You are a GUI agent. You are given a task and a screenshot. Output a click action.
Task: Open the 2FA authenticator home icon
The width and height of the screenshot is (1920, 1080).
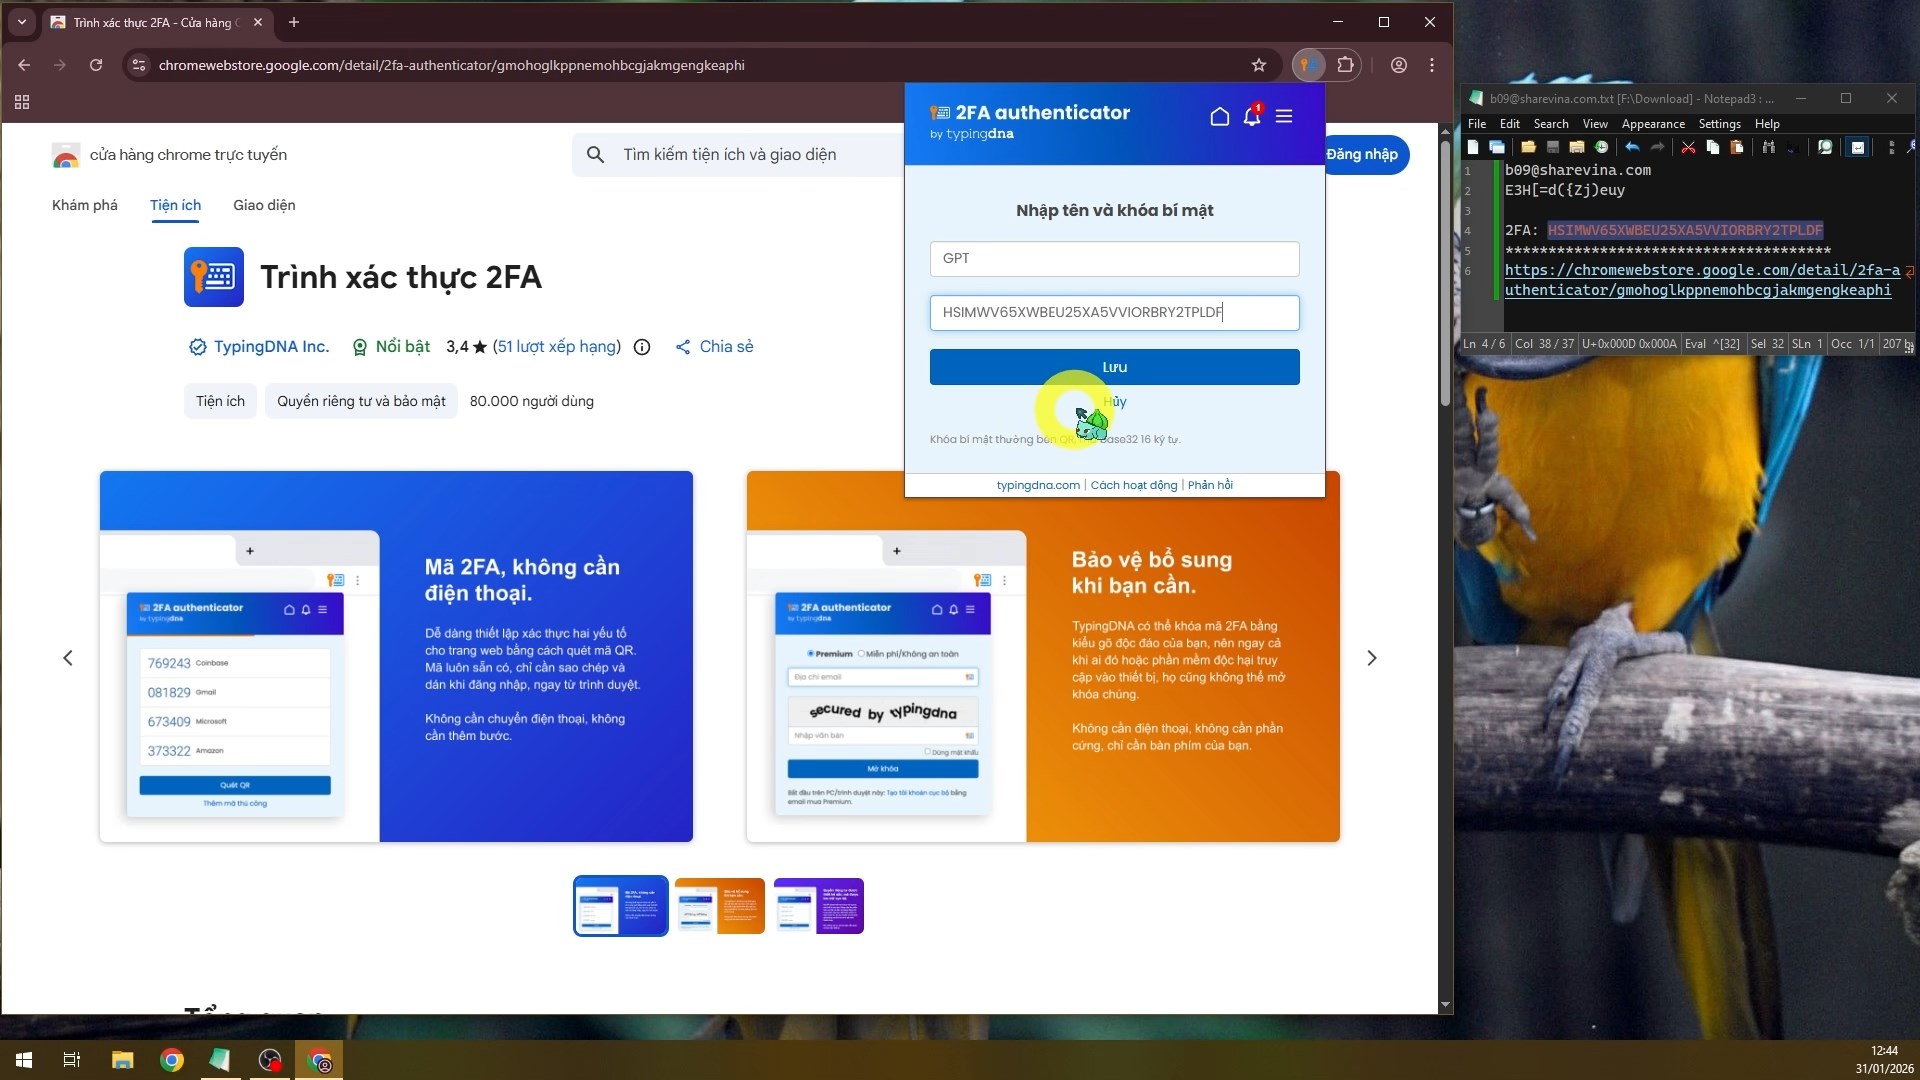pyautogui.click(x=1219, y=117)
